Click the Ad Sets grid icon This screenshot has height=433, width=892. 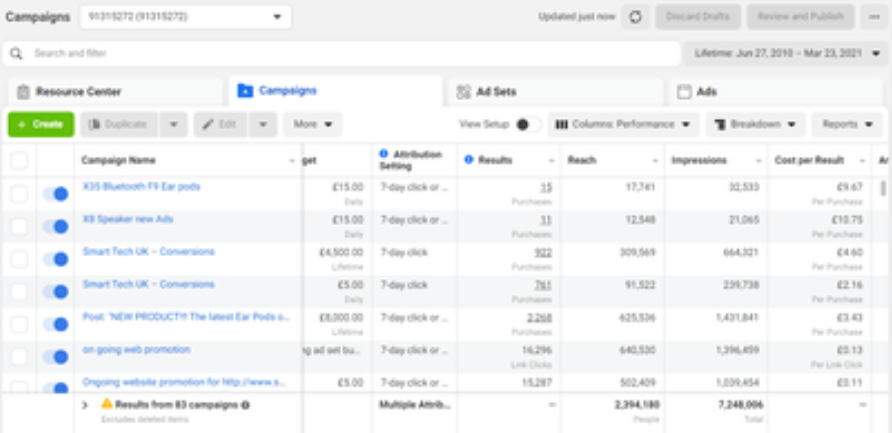(x=463, y=92)
